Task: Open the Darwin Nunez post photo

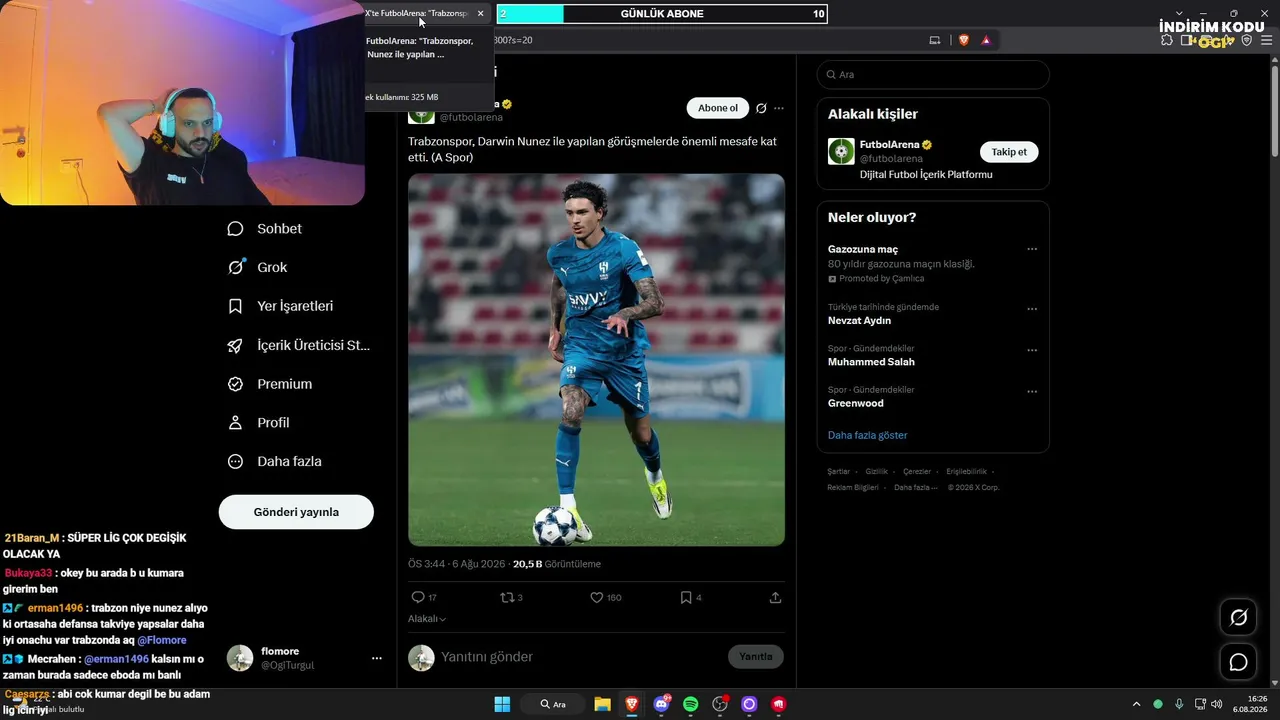Action: click(x=596, y=360)
